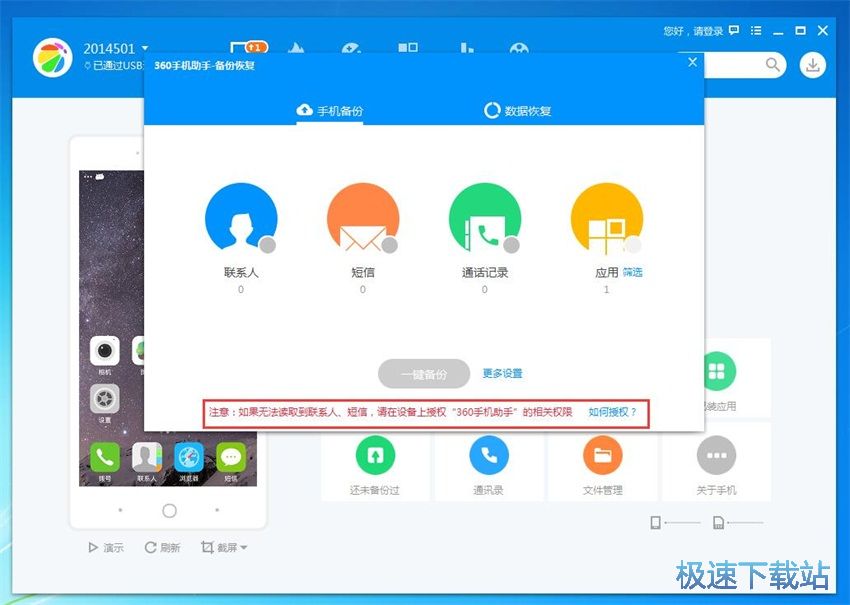The height and width of the screenshot is (605, 850).
Task: Open the 通讯录 contacts tile
Action: point(489,465)
